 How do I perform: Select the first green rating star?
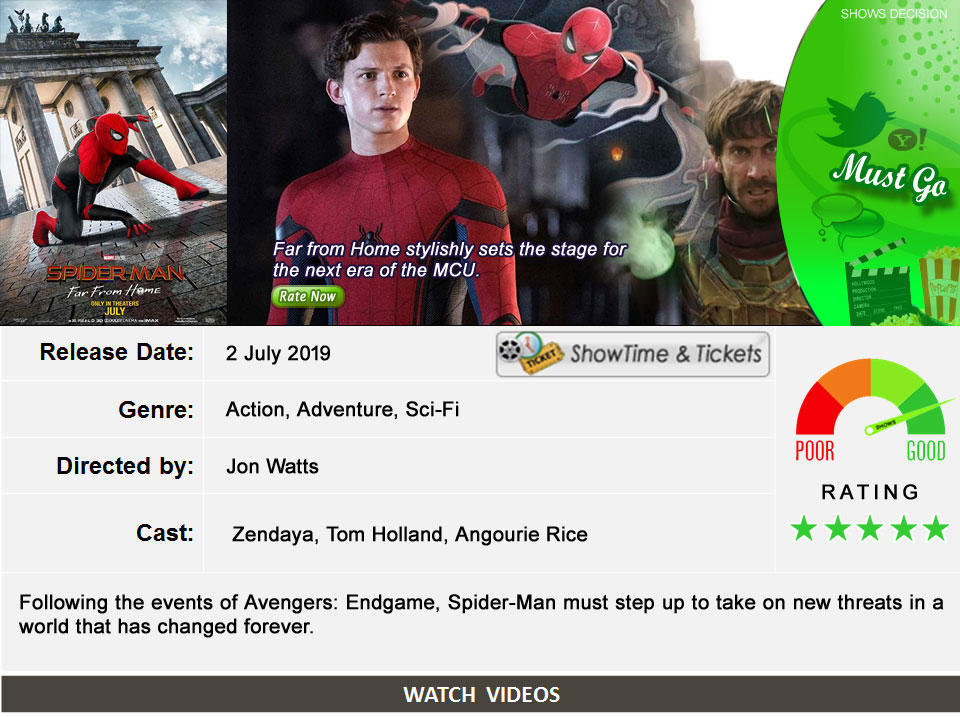[804, 528]
